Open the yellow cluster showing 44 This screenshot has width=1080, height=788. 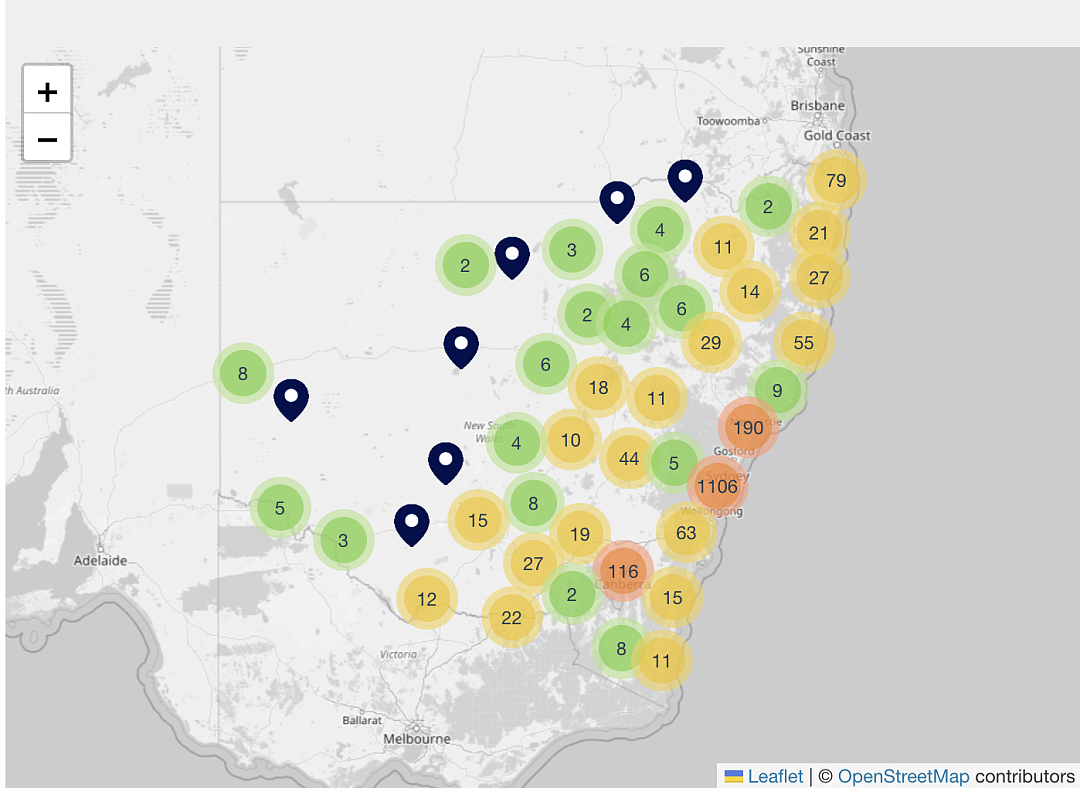629,458
